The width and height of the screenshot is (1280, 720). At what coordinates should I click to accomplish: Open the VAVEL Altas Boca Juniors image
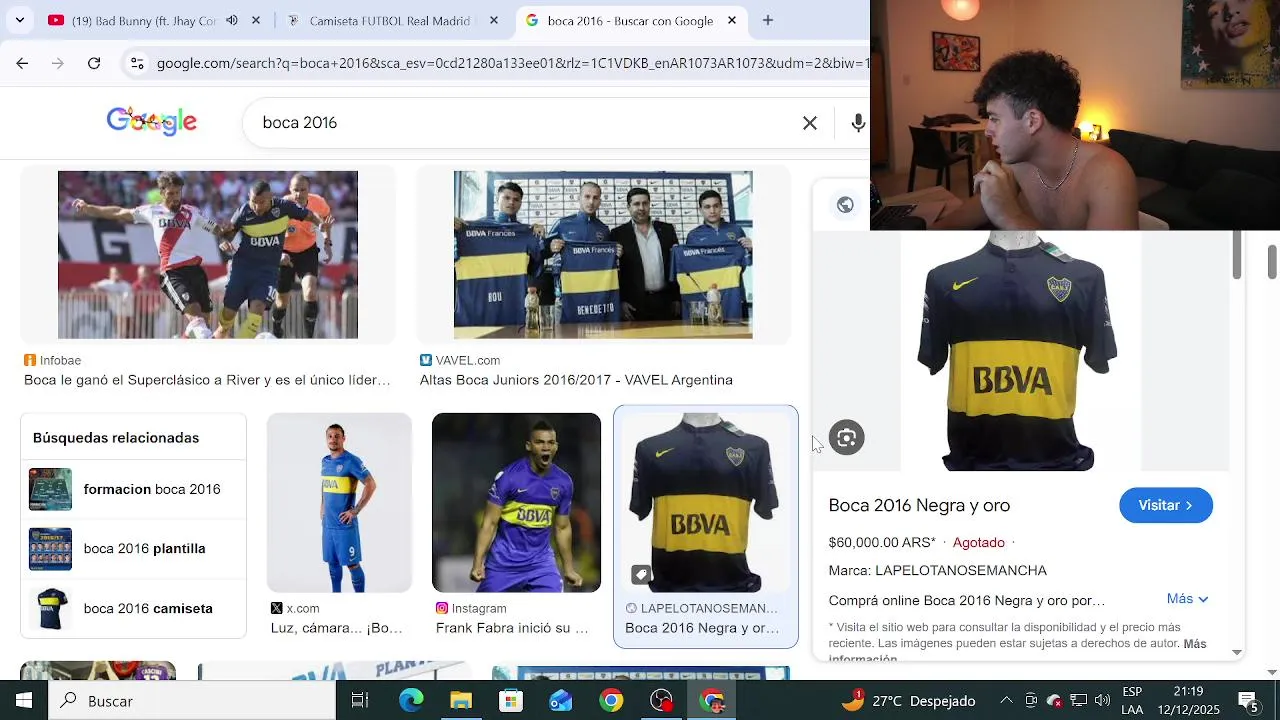click(603, 255)
